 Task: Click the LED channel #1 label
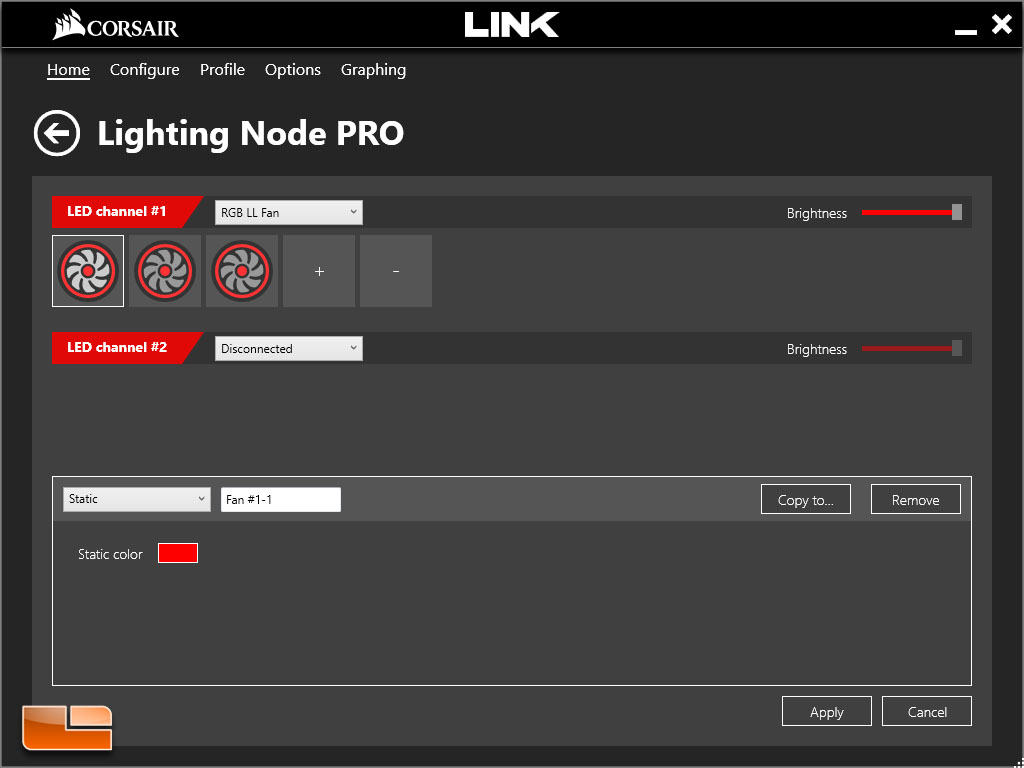[x=117, y=212]
